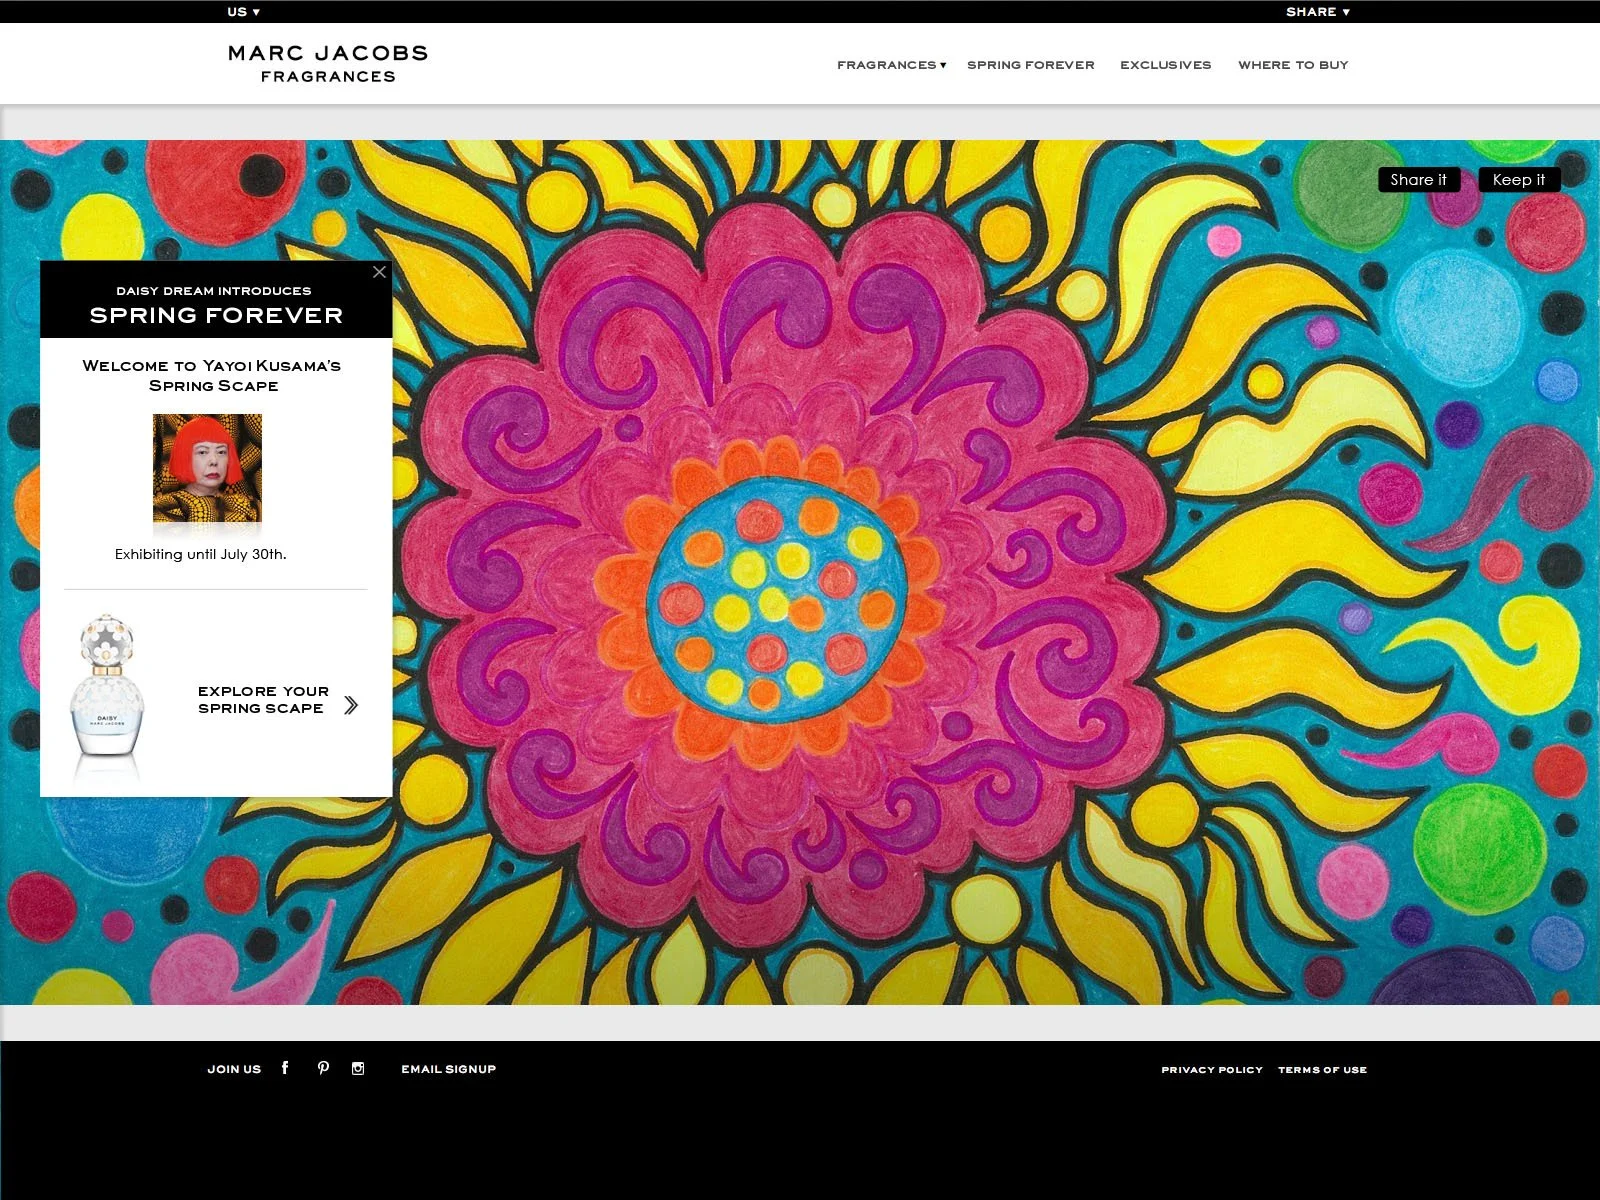This screenshot has height=1200, width=1600.
Task: Click the "Welcome to Yayoi Kusama's Spring Scape" heading
Action: (212, 375)
